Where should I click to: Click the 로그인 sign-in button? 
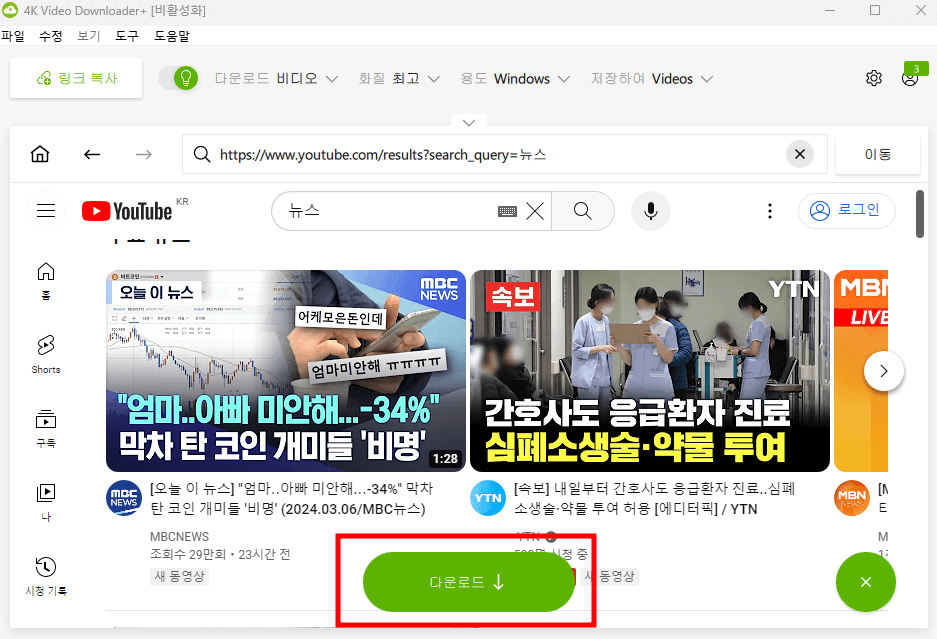coord(846,210)
